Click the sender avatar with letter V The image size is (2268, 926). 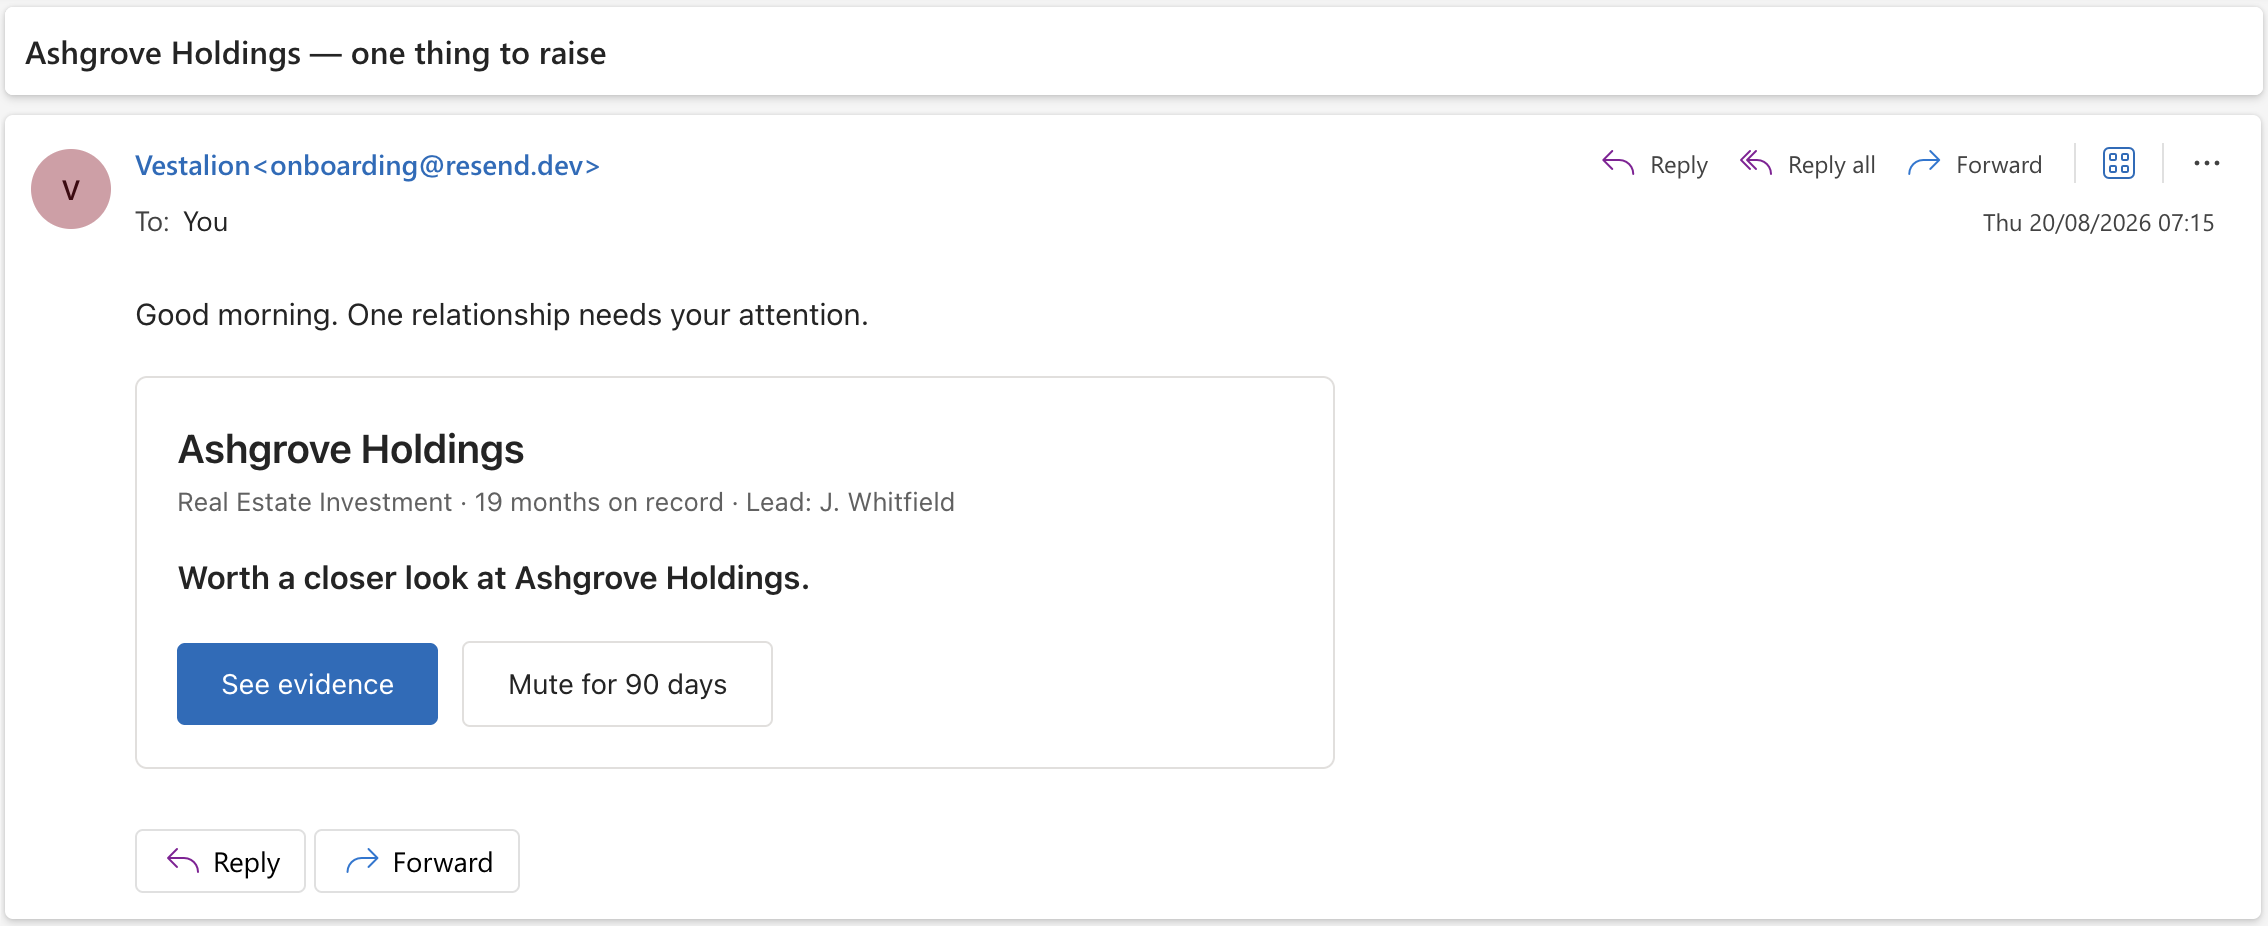tap(71, 189)
